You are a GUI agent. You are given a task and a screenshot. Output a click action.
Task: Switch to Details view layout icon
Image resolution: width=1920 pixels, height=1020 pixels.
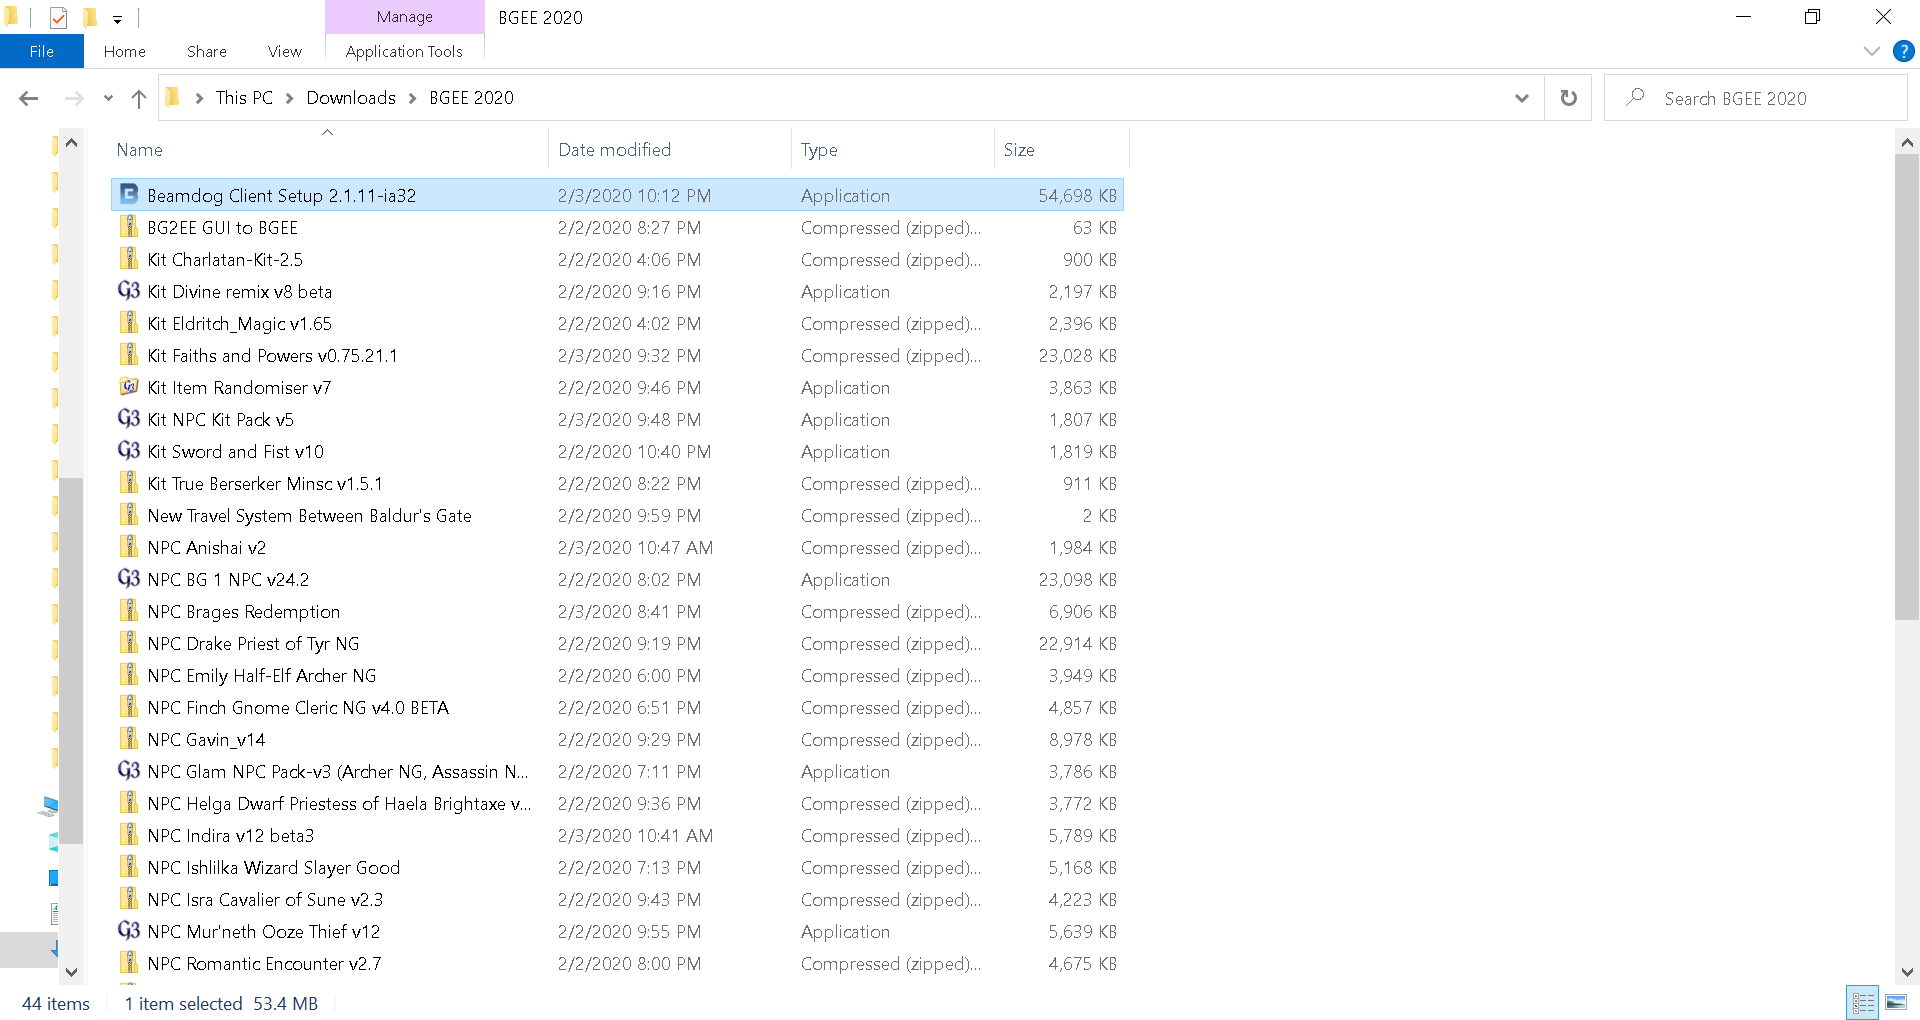pos(1863,1002)
